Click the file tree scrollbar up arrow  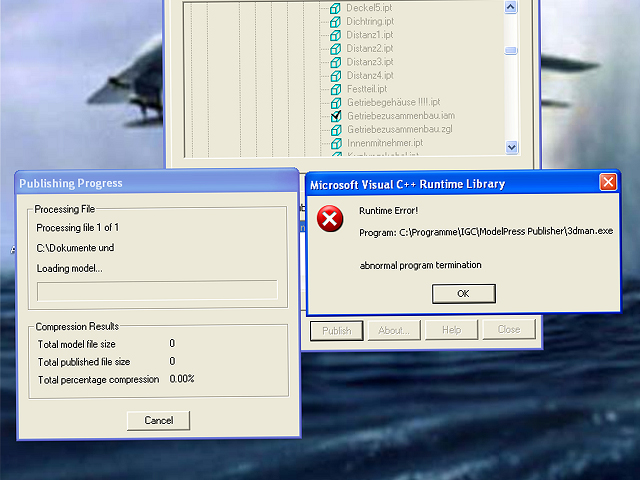pos(511,7)
